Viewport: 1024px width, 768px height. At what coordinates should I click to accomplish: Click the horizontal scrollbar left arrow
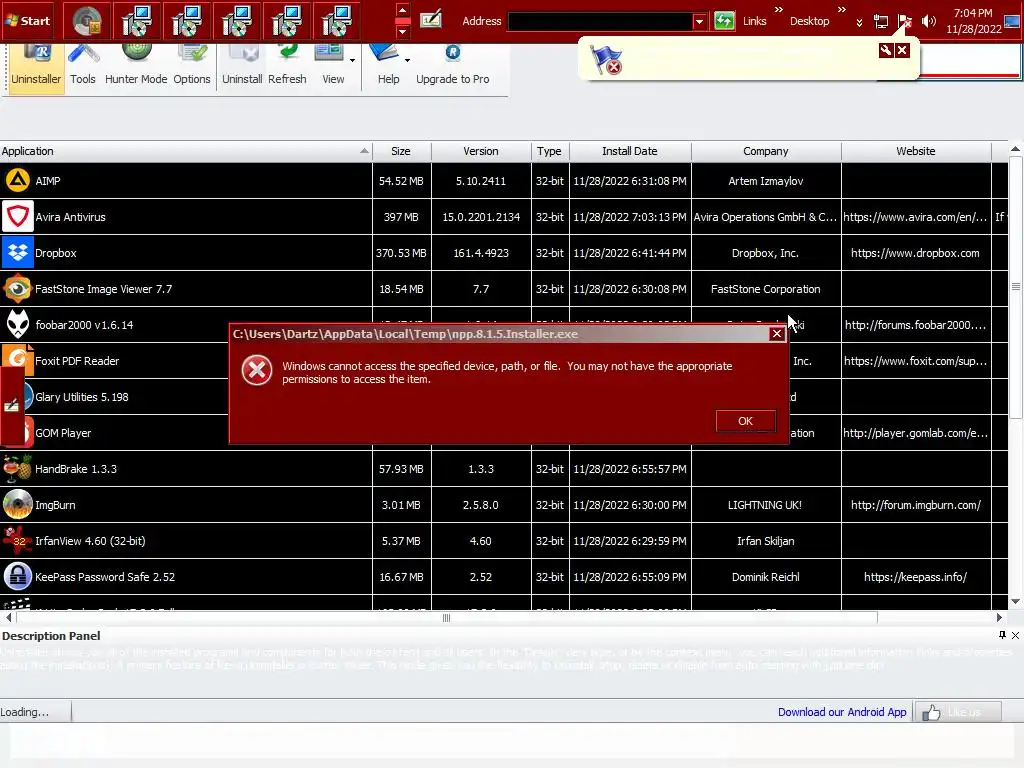(8, 617)
